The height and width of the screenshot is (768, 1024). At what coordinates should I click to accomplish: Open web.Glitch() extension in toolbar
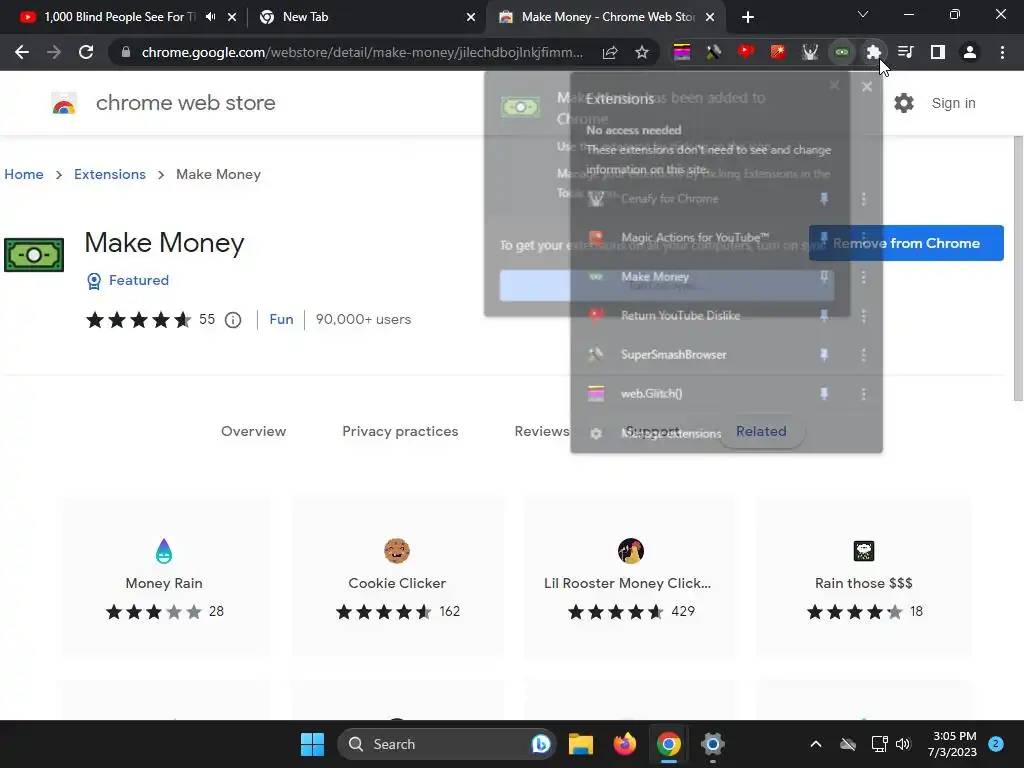[x=682, y=52]
